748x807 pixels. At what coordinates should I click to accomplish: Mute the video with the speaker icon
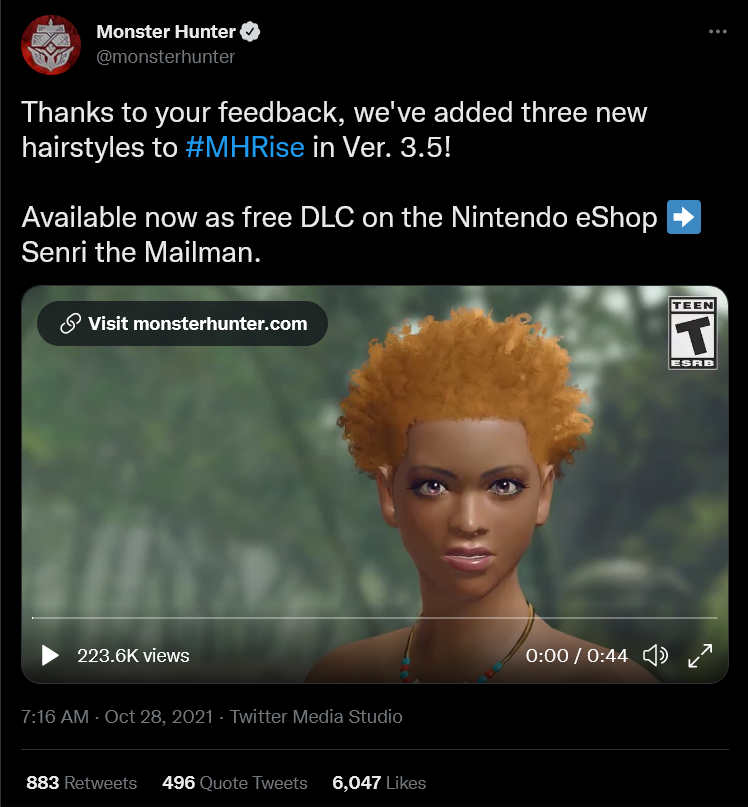[x=655, y=655]
